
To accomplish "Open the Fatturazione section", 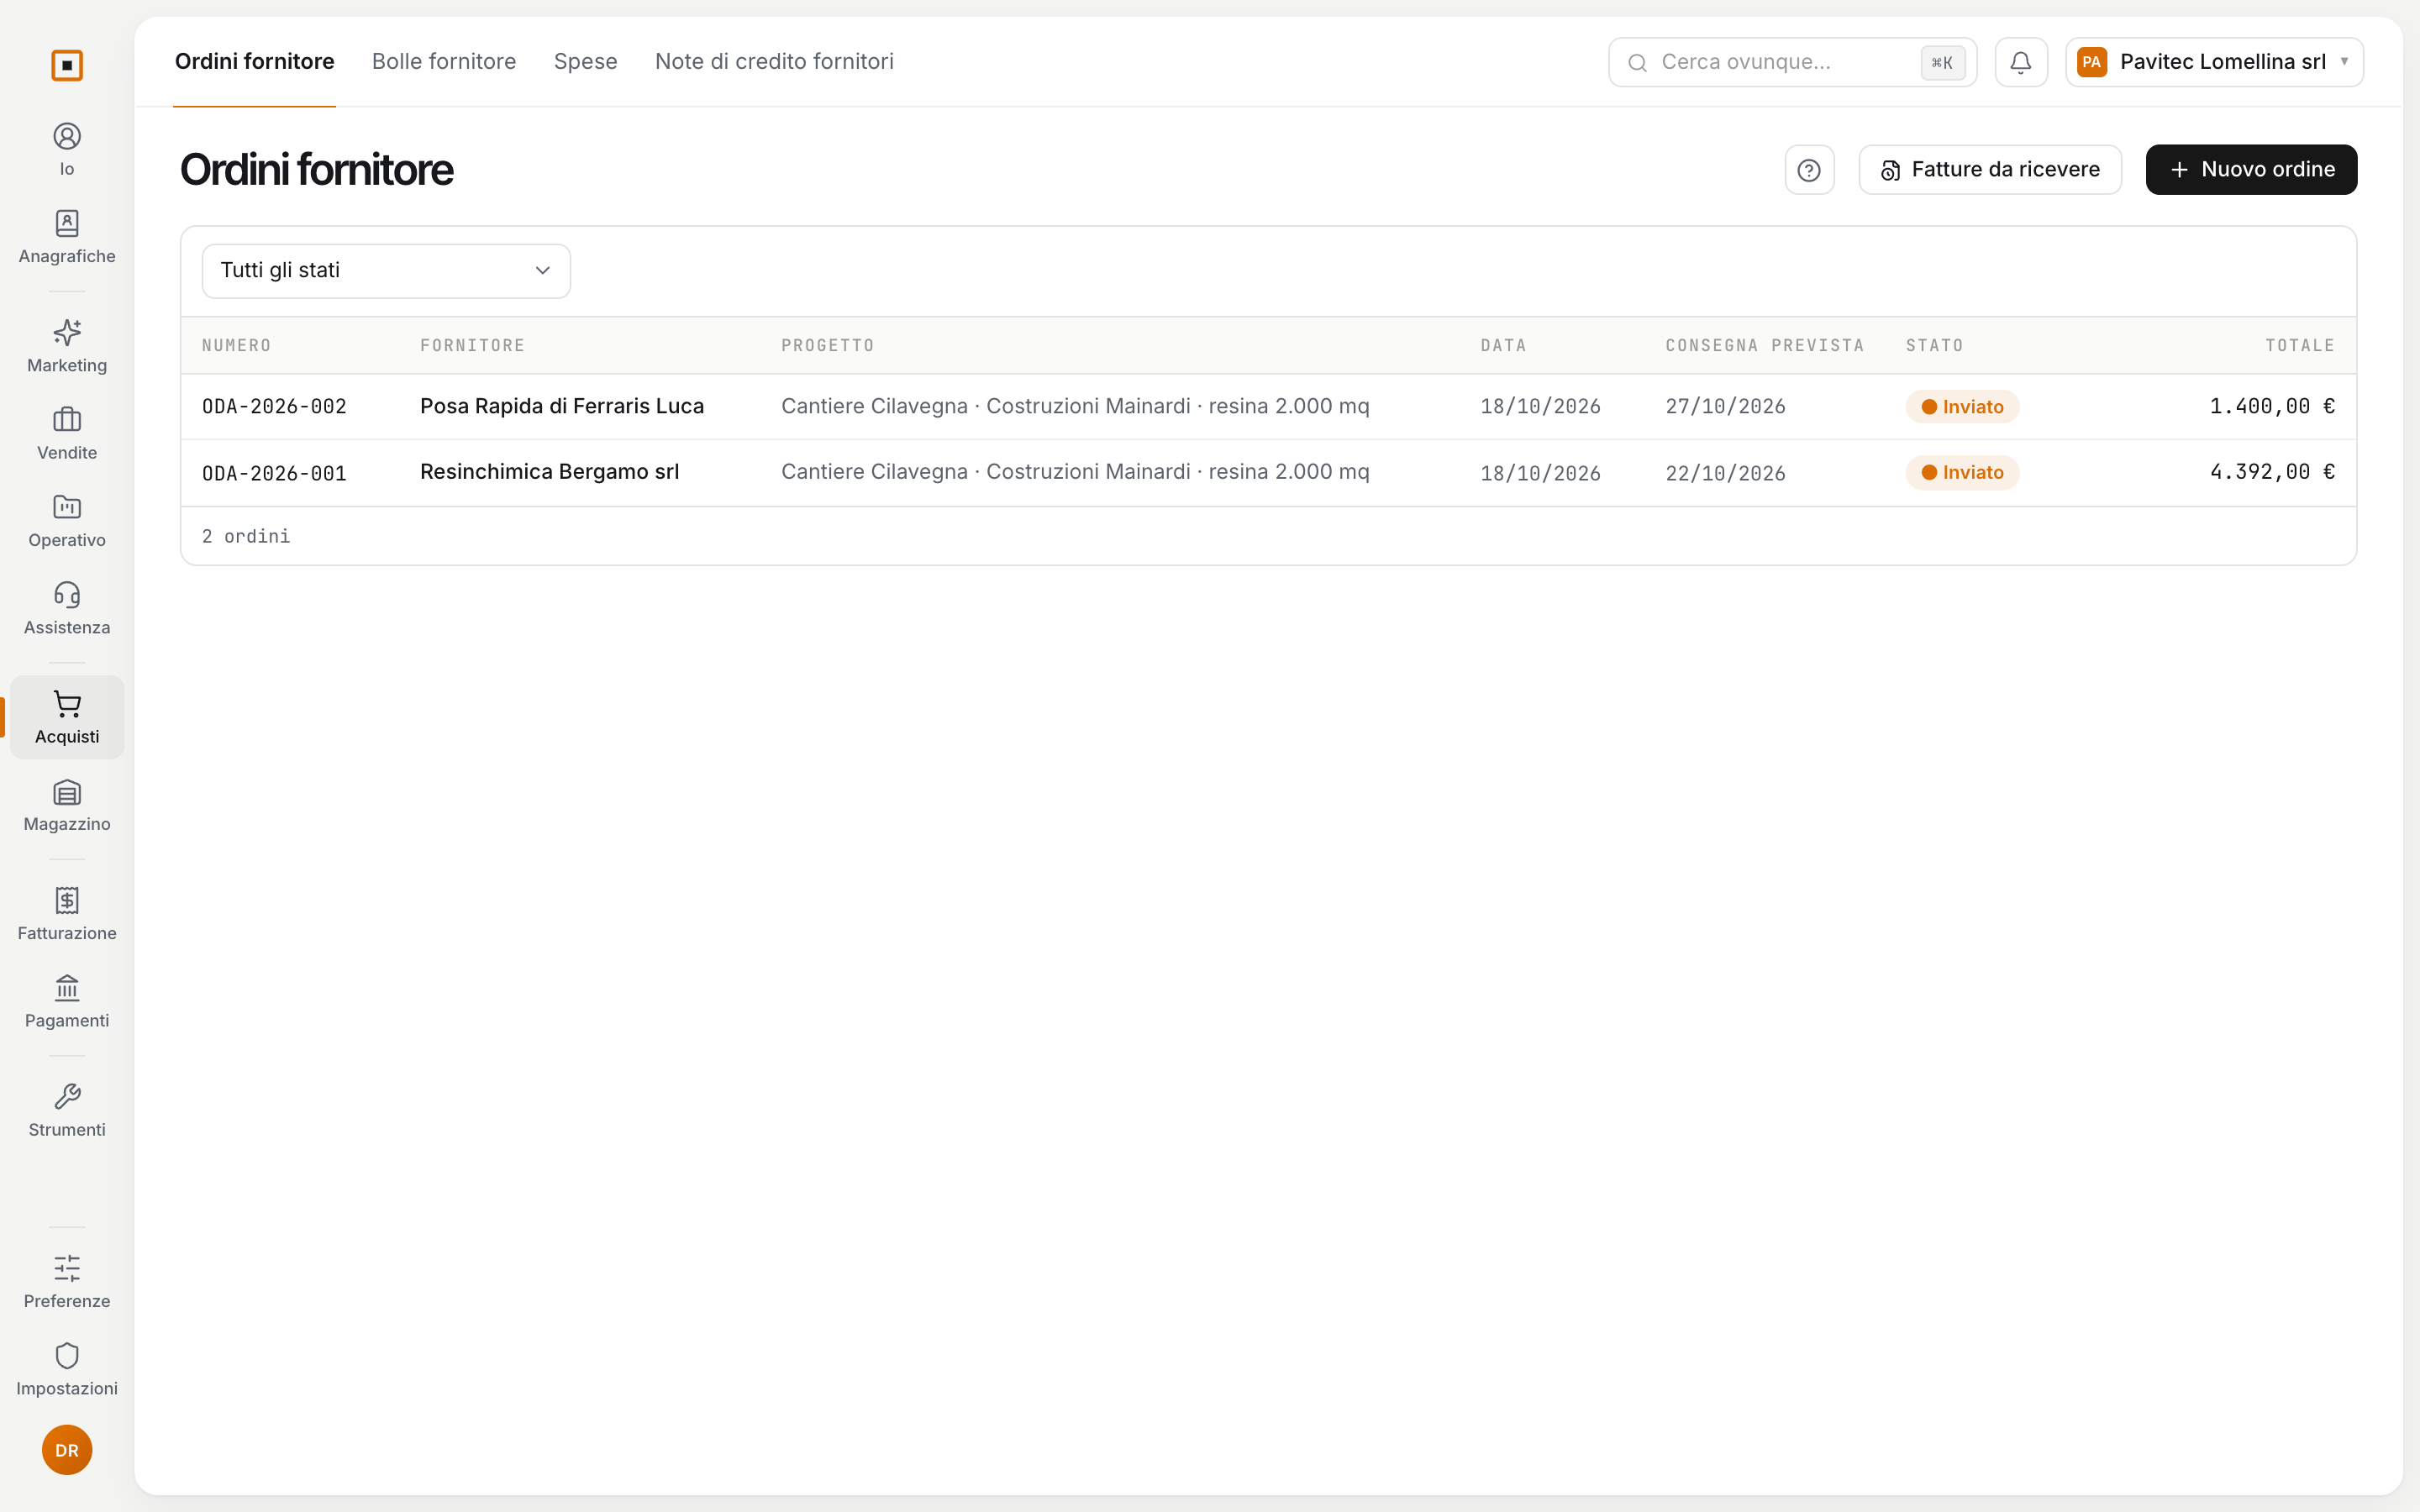I will (67, 914).
